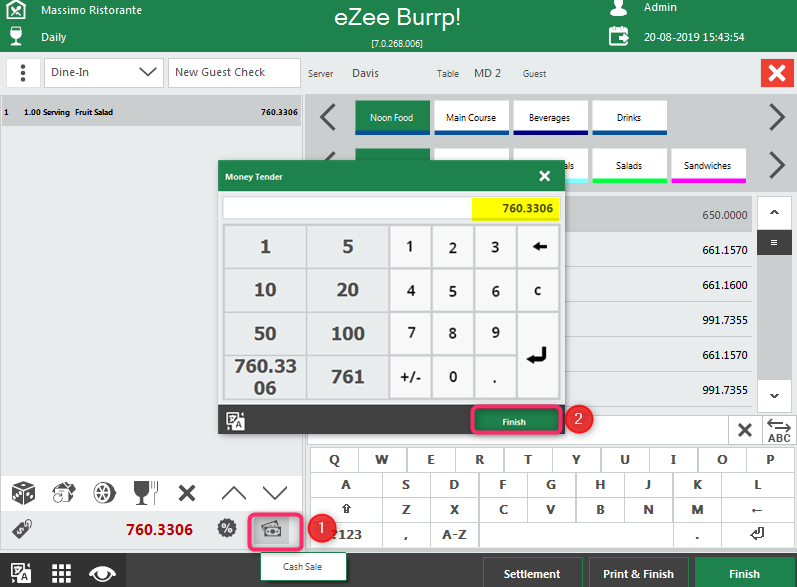Open the grid menu icon in bottom bar
The width and height of the screenshot is (797, 587).
62,573
